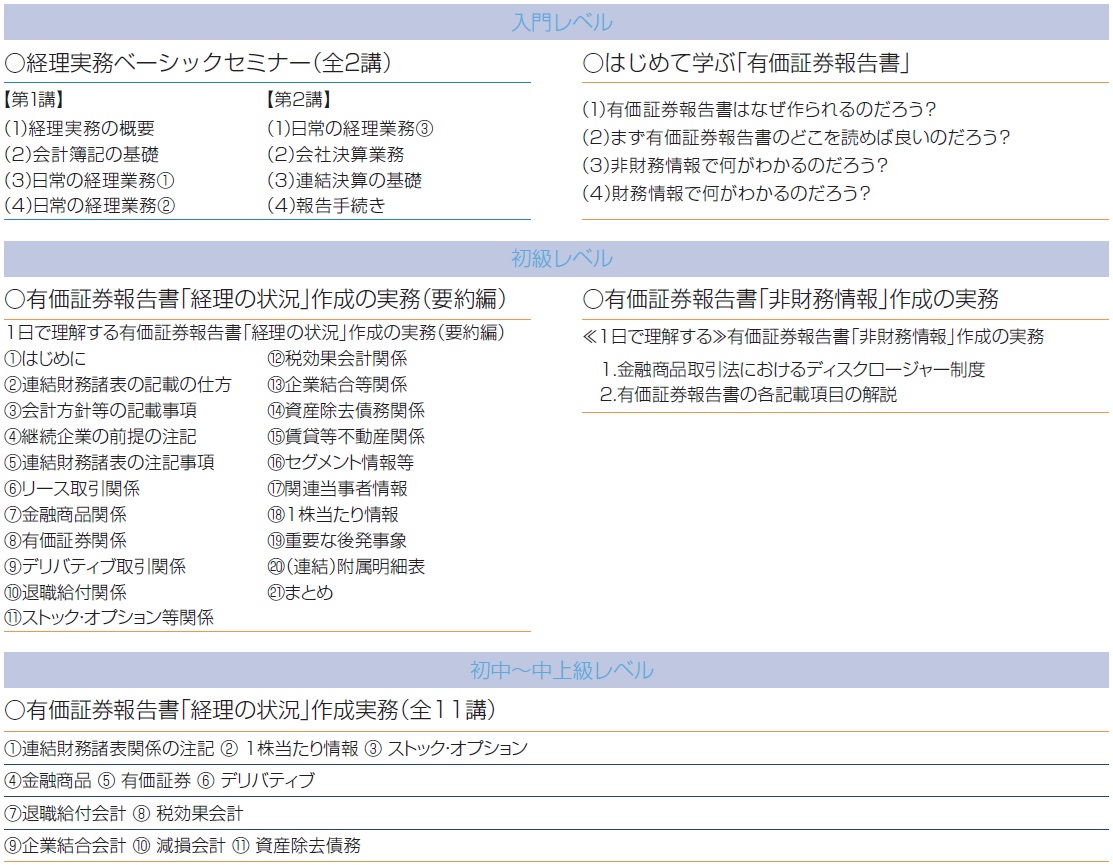The image size is (1113, 865).
Task: Select ⑧有価証券関係
Action: 65,541
